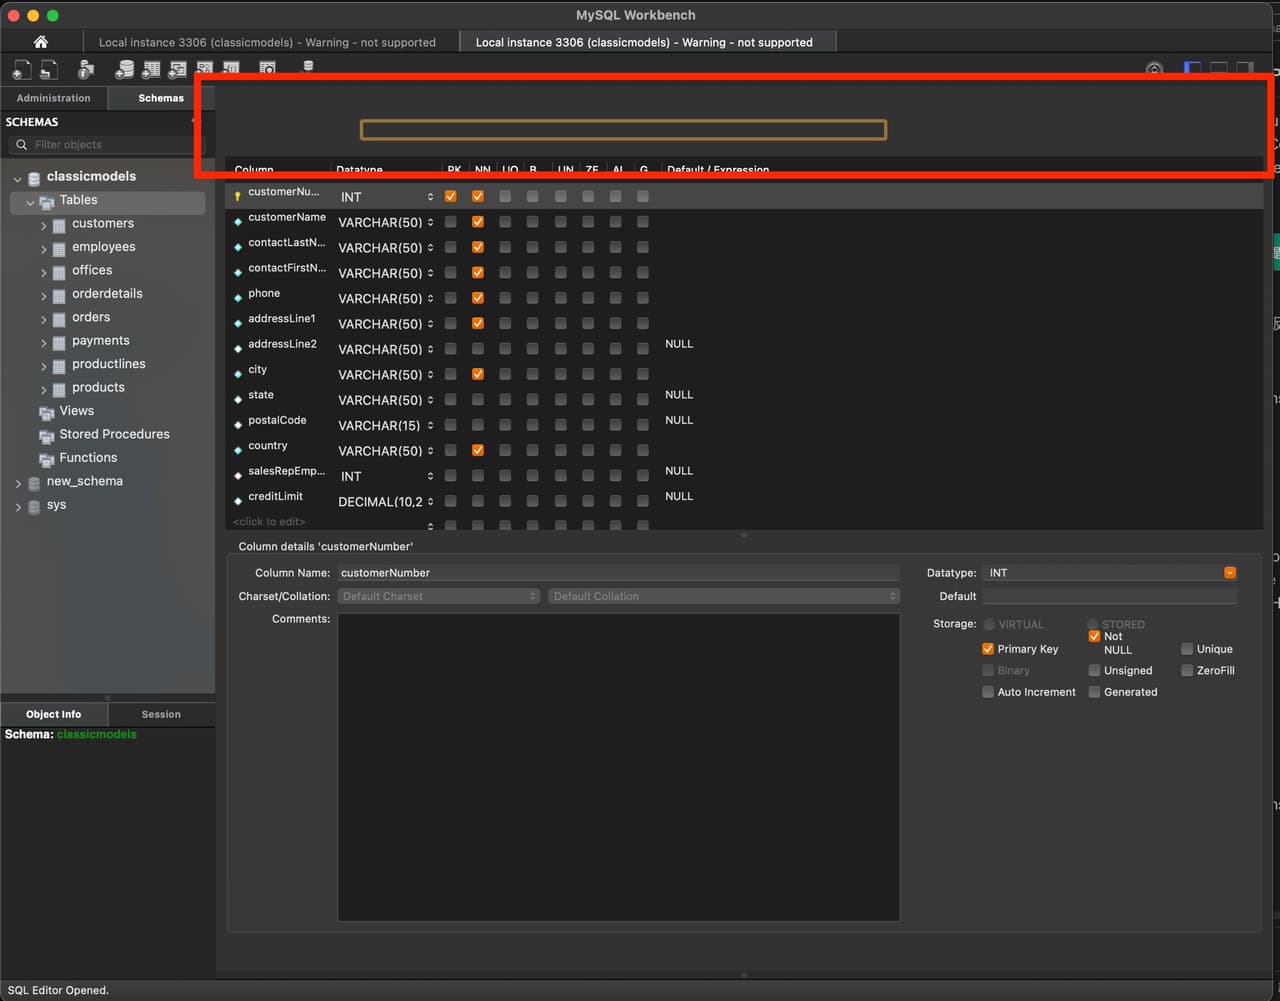
Task: Enable Auto Increment for customerNumber
Action: pos(988,691)
